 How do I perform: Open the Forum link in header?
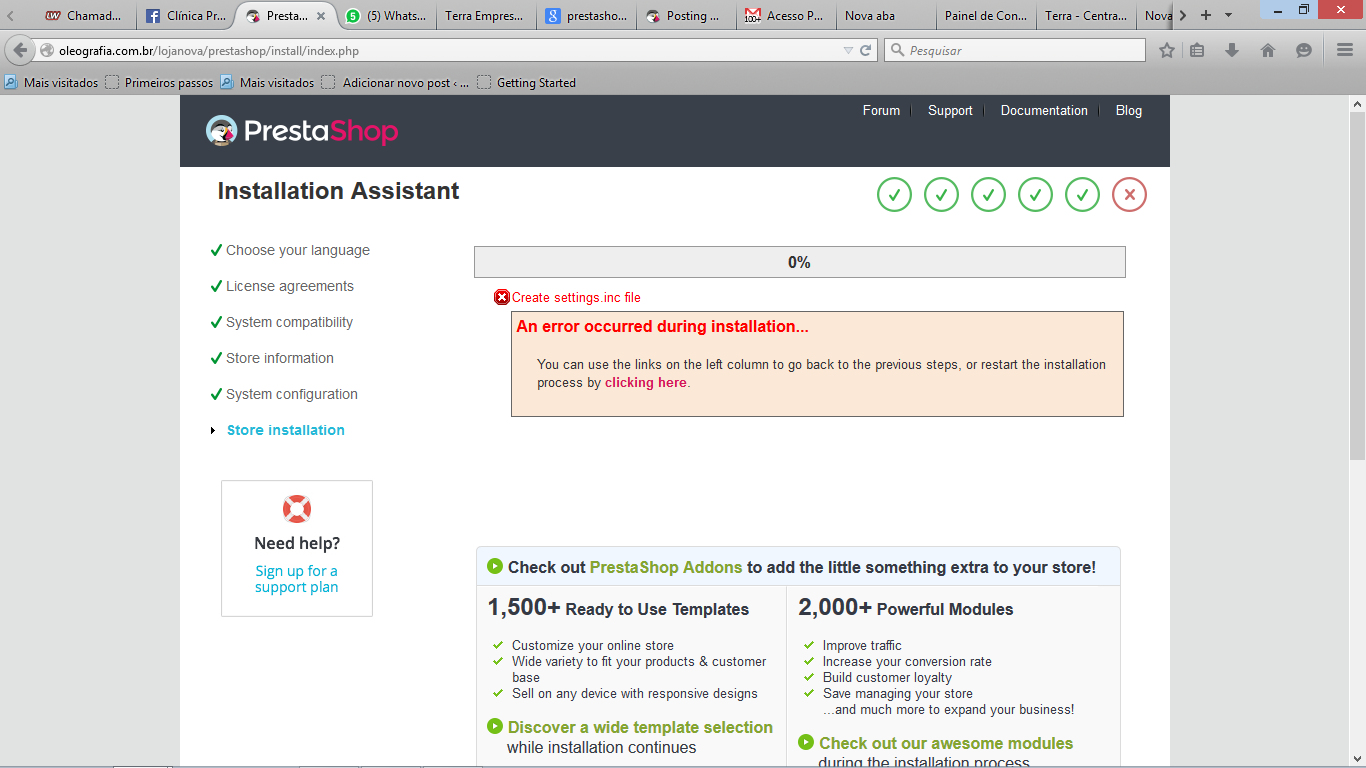click(x=881, y=111)
